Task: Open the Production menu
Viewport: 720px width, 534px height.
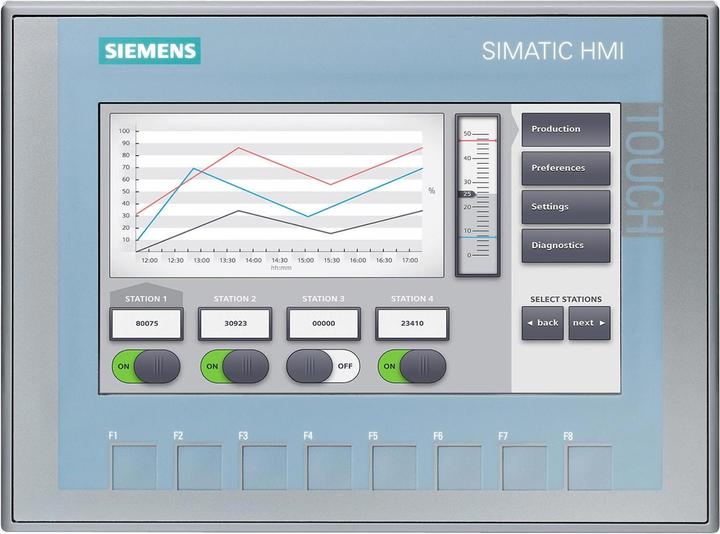Action: click(566, 129)
